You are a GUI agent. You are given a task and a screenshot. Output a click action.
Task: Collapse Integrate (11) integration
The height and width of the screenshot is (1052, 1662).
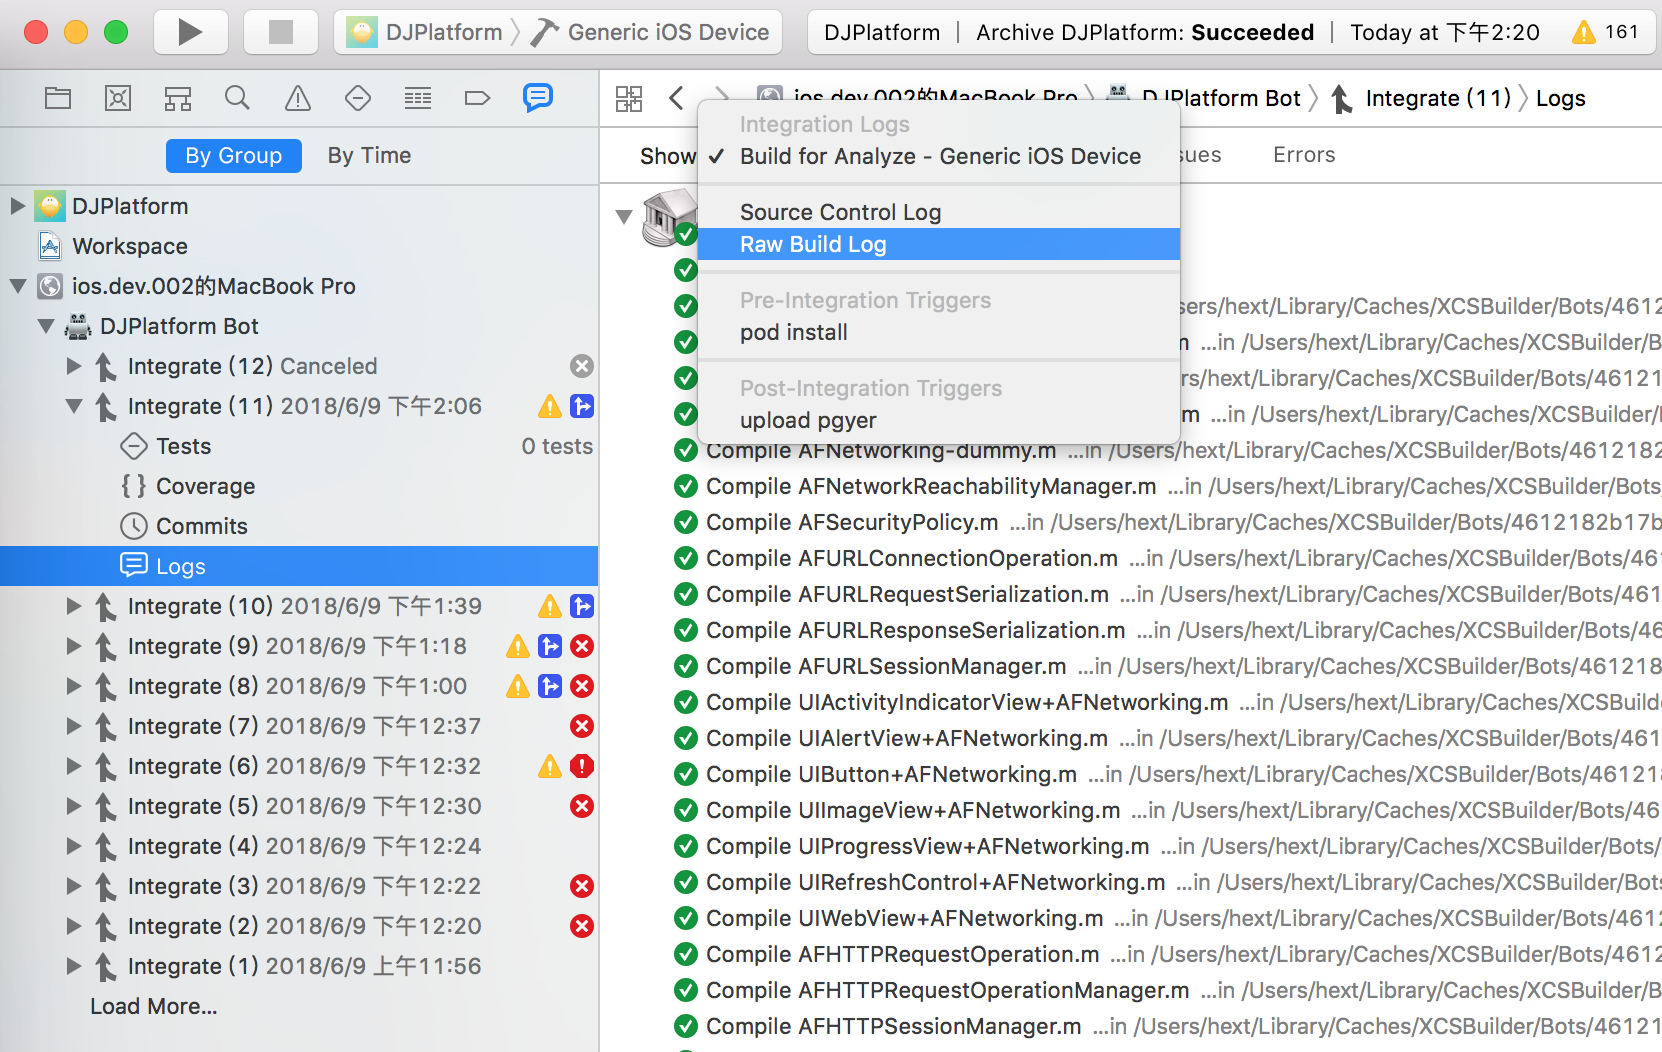74,406
